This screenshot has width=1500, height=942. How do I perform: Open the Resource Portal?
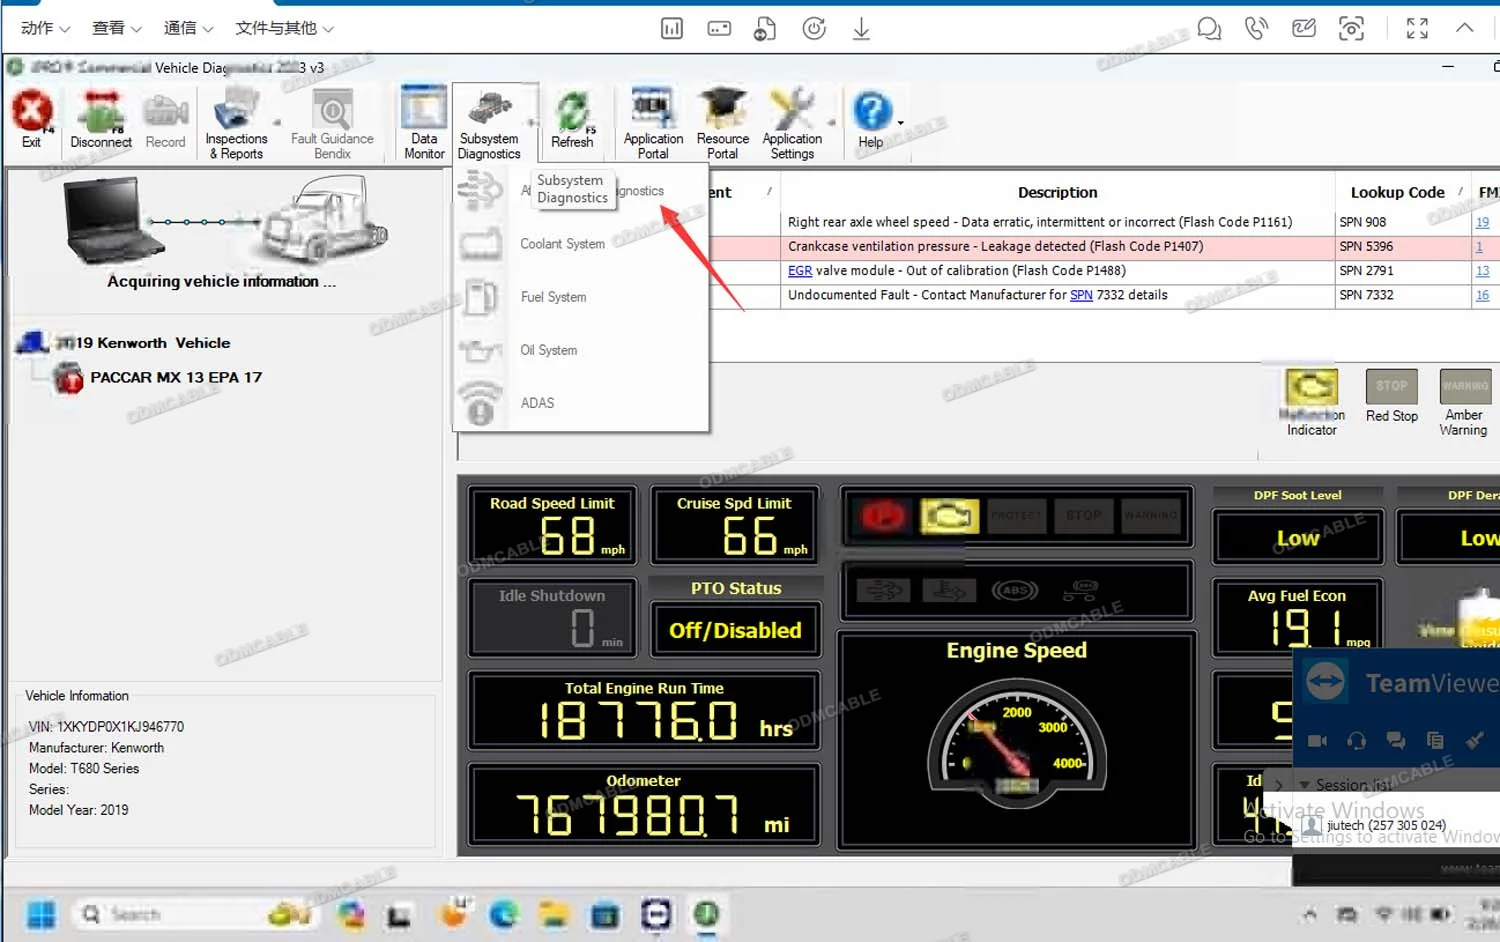[723, 123]
